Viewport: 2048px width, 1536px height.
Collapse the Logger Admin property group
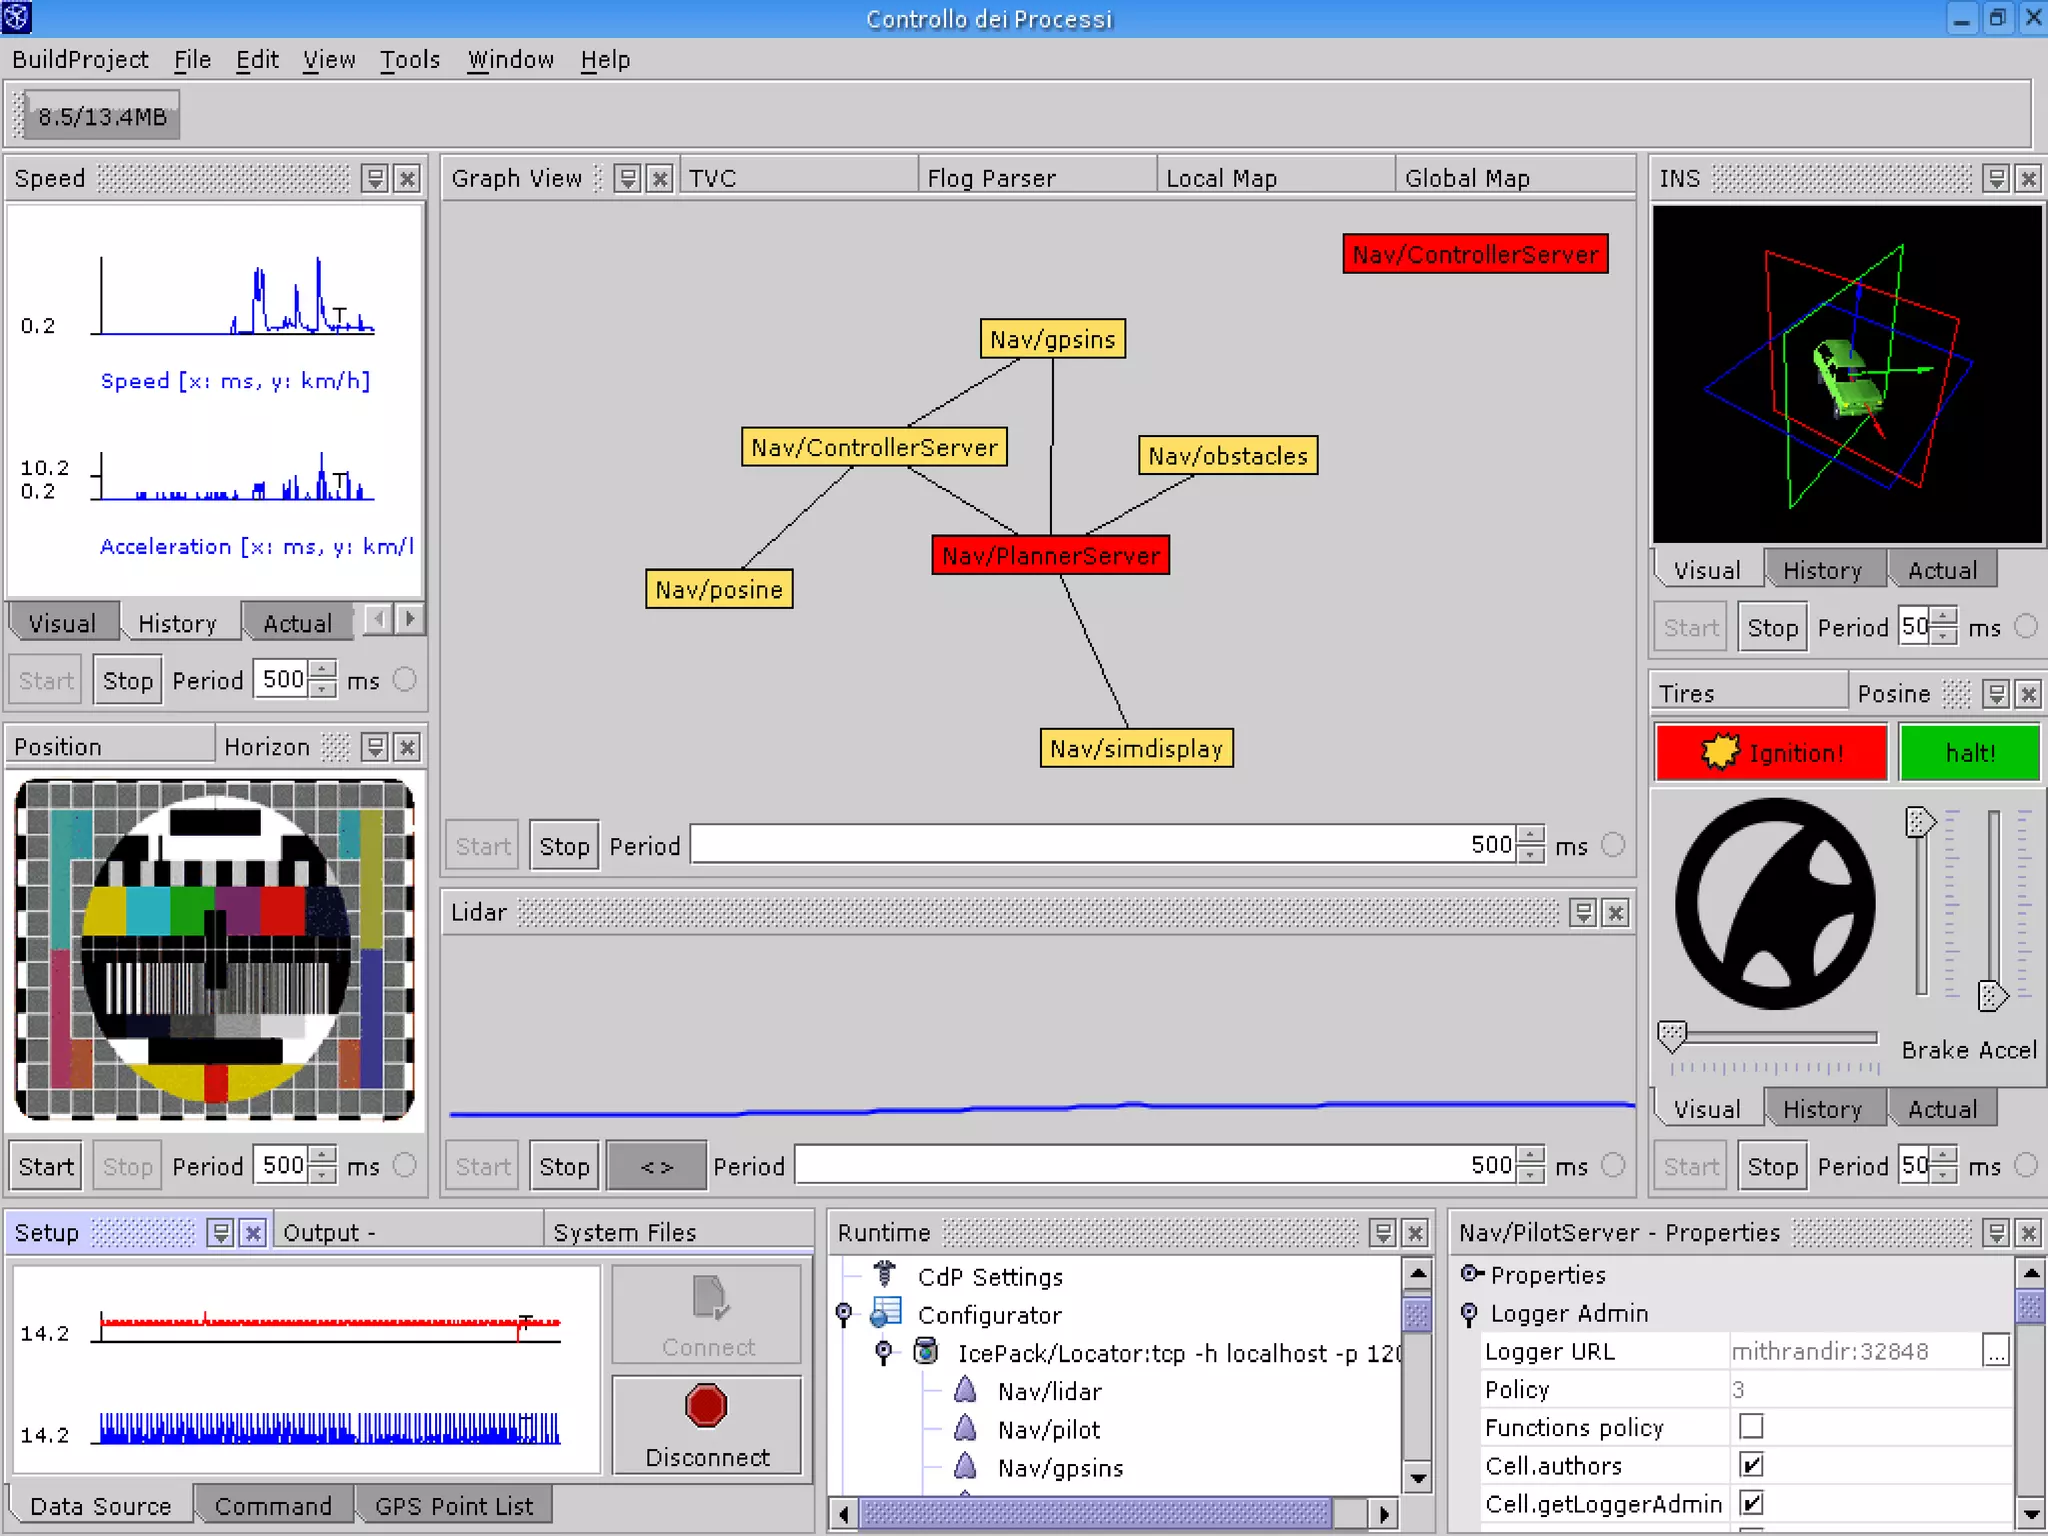[x=1468, y=1313]
